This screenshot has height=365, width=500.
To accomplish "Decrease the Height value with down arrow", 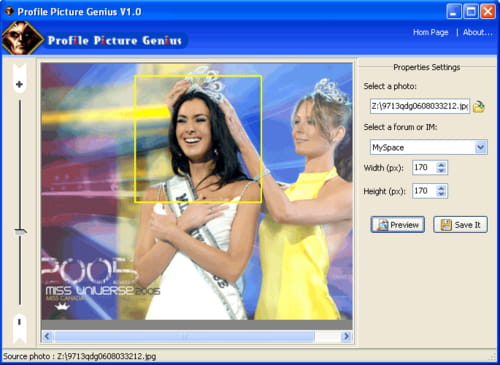I will click(x=441, y=194).
